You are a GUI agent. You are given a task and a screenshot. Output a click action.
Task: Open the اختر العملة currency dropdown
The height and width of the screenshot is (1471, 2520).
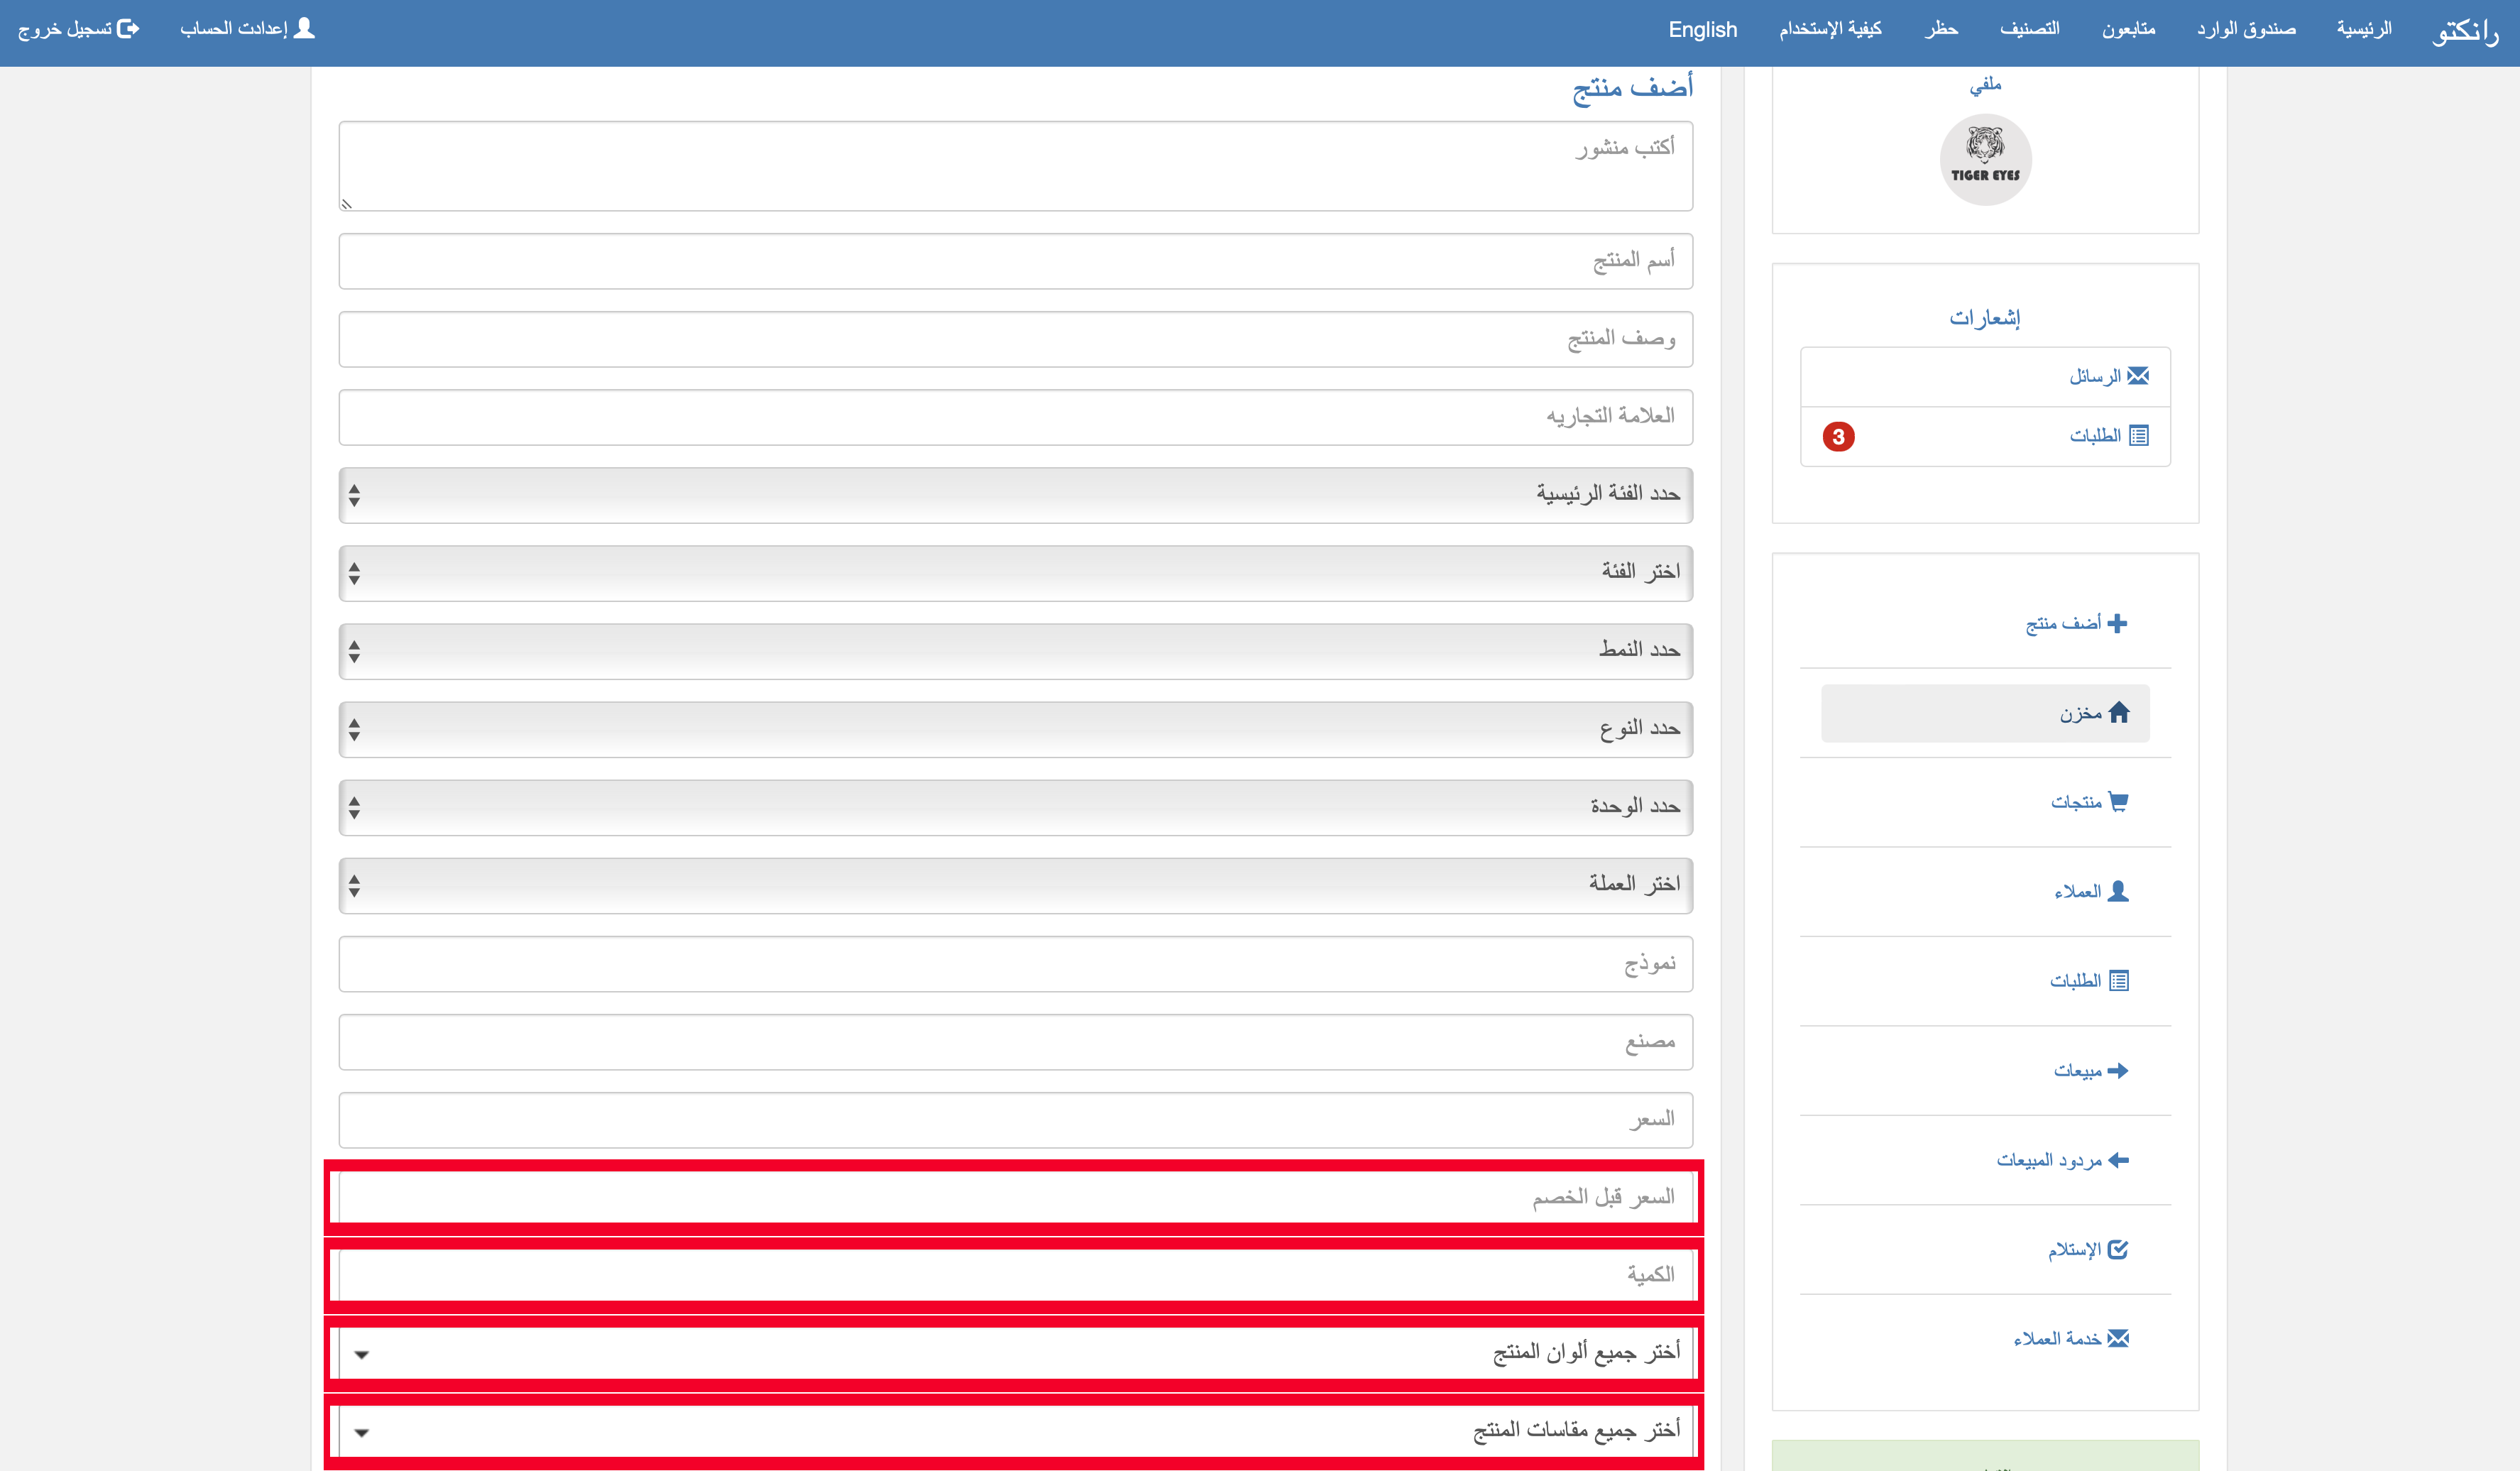pyautogui.click(x=1016, y=885)
